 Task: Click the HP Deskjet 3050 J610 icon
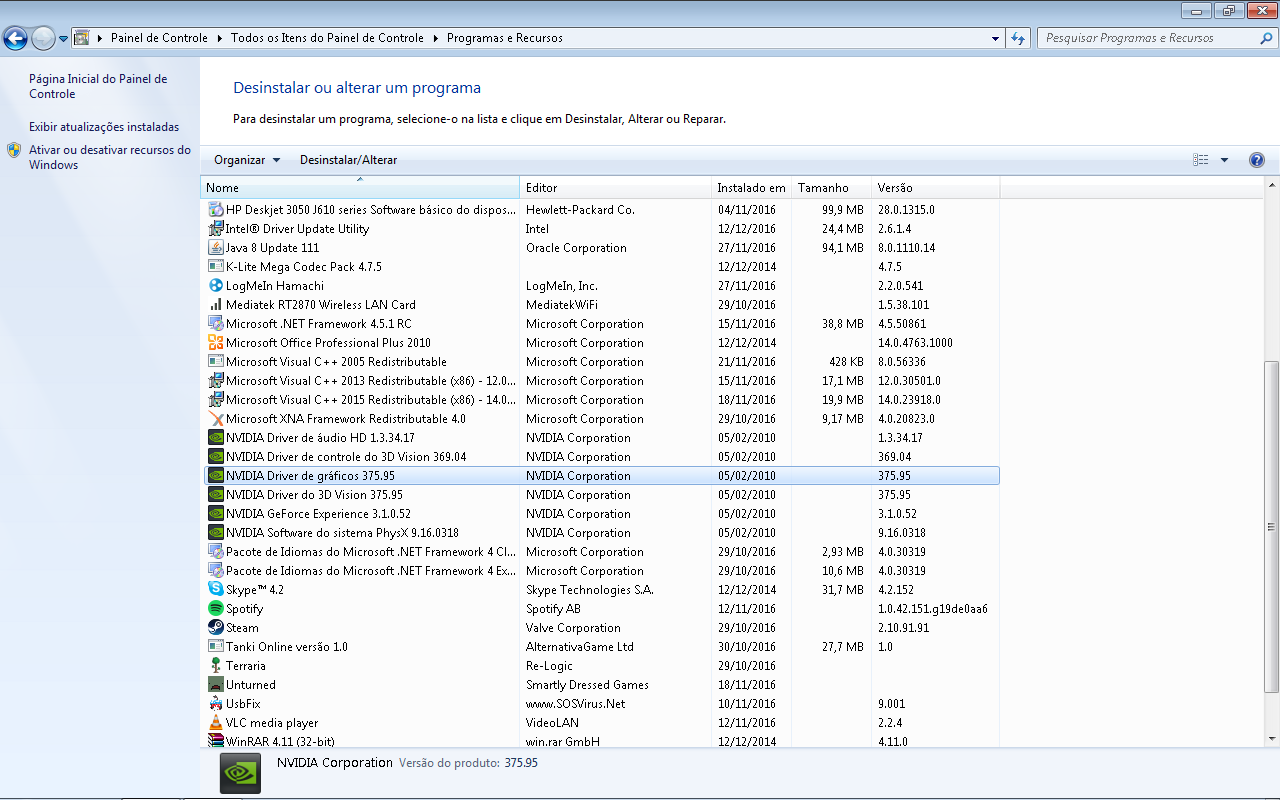[x=216, y=210]
